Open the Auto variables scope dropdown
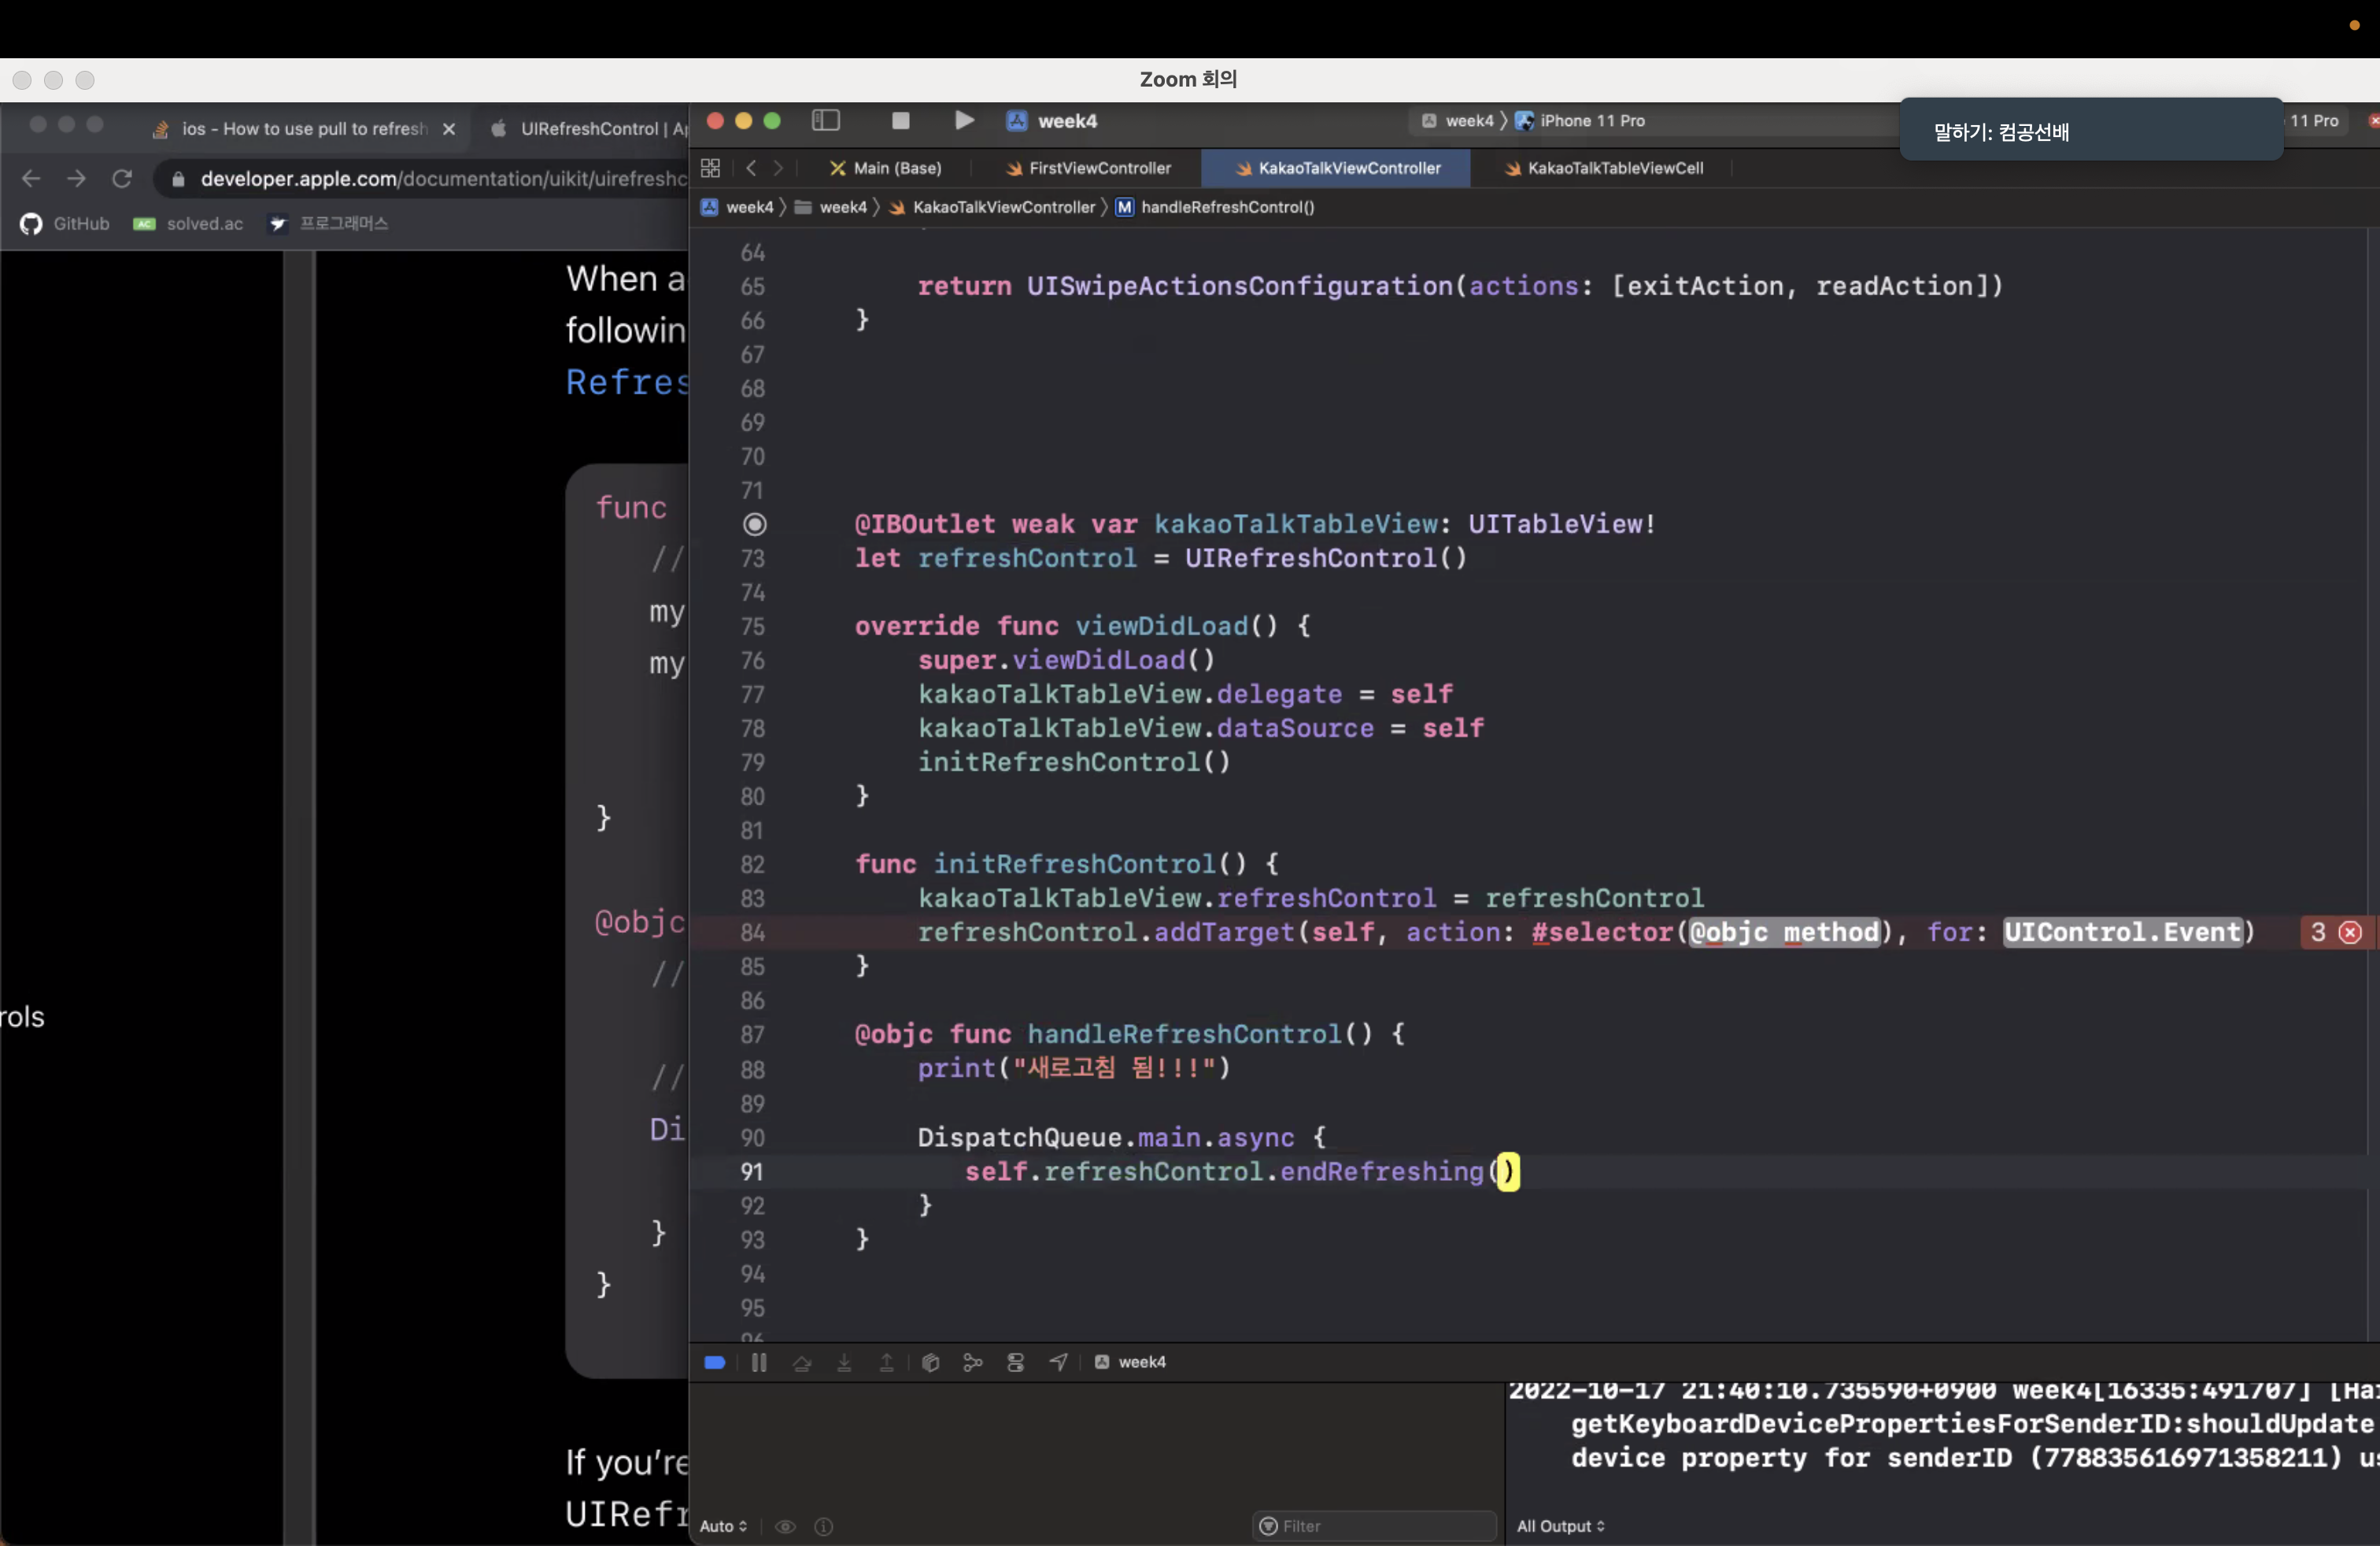Image resolution: width=2380 pixels, height=1546 pixels. tap(723, 1526)
